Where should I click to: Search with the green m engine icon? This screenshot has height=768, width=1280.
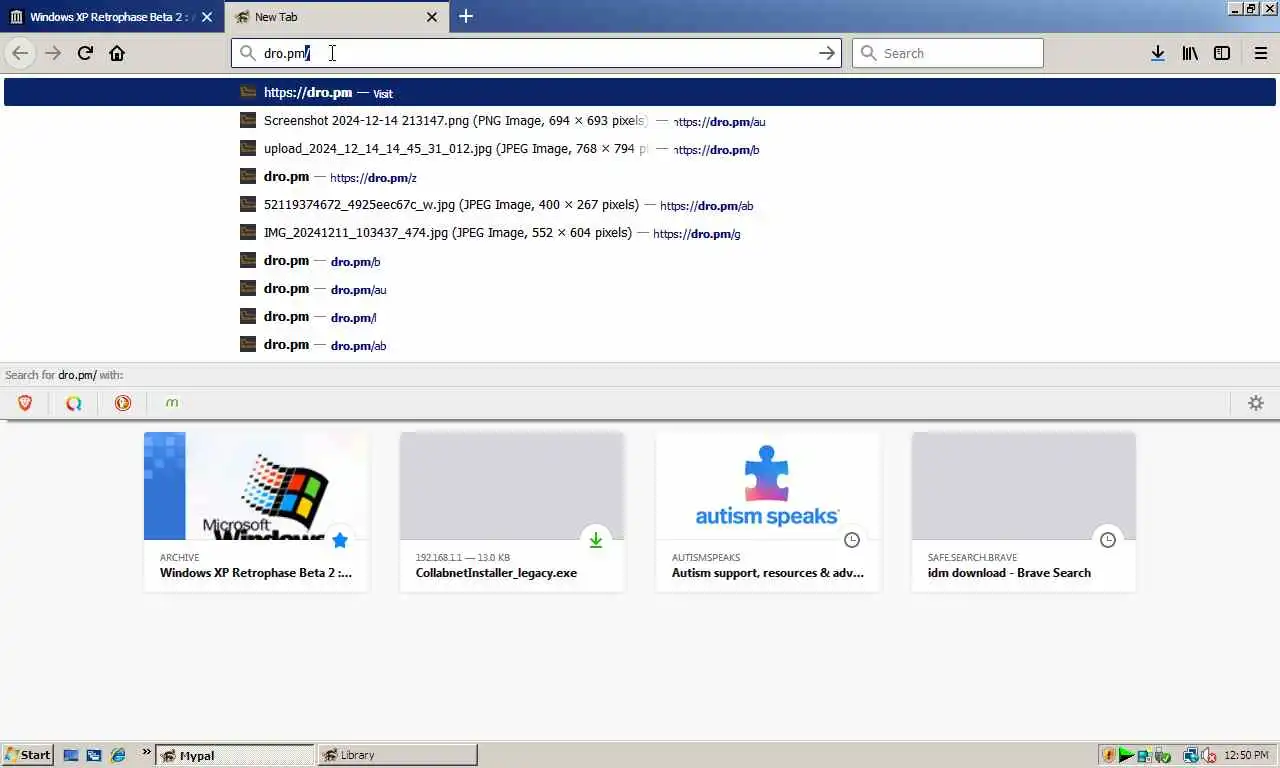coord(171,403)
